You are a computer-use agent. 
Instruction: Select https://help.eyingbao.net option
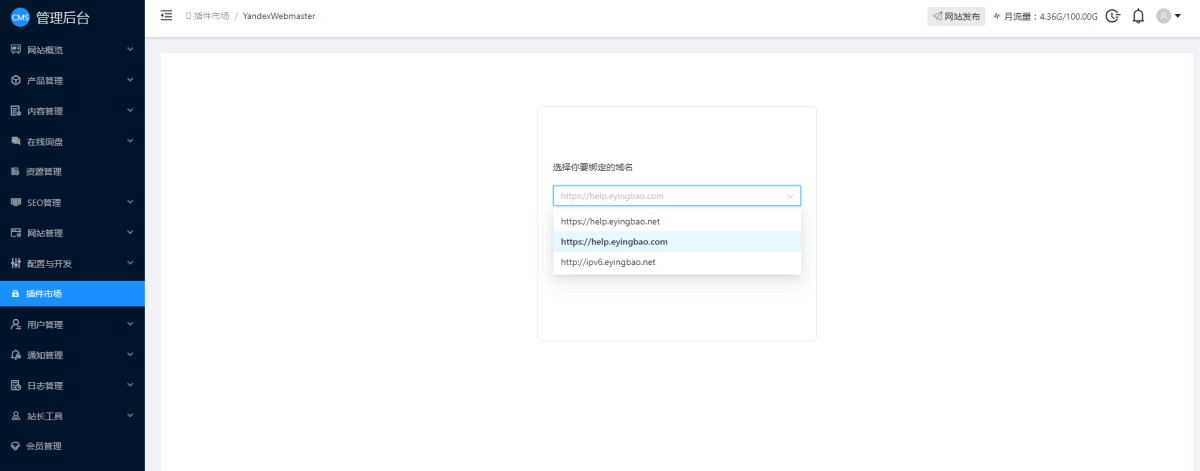[677, 221]
